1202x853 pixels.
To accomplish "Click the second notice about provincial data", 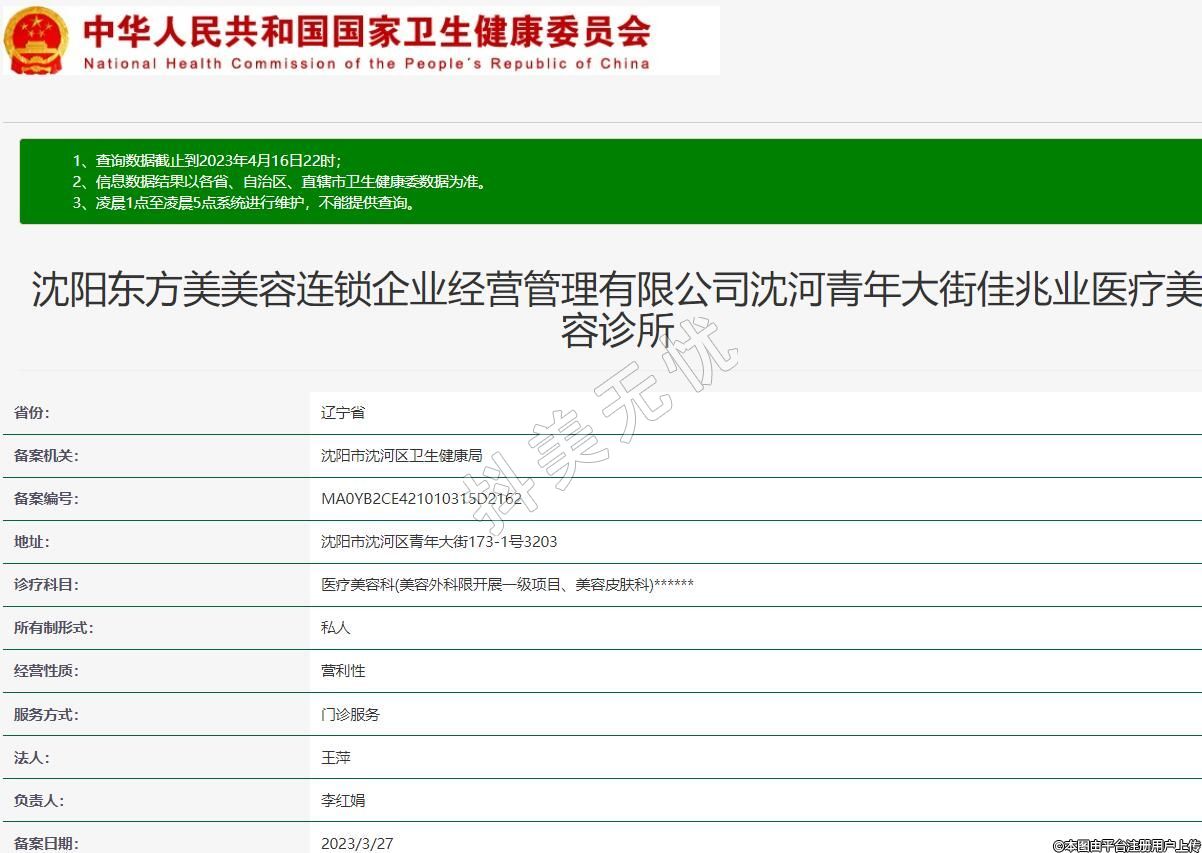I will 279,182.
